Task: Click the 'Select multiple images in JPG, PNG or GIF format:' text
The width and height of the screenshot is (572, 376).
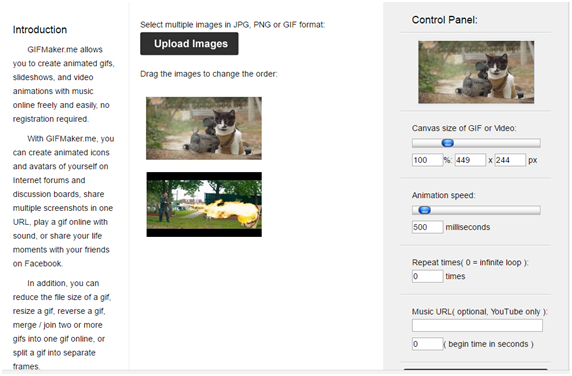Action: pos(232,25)
